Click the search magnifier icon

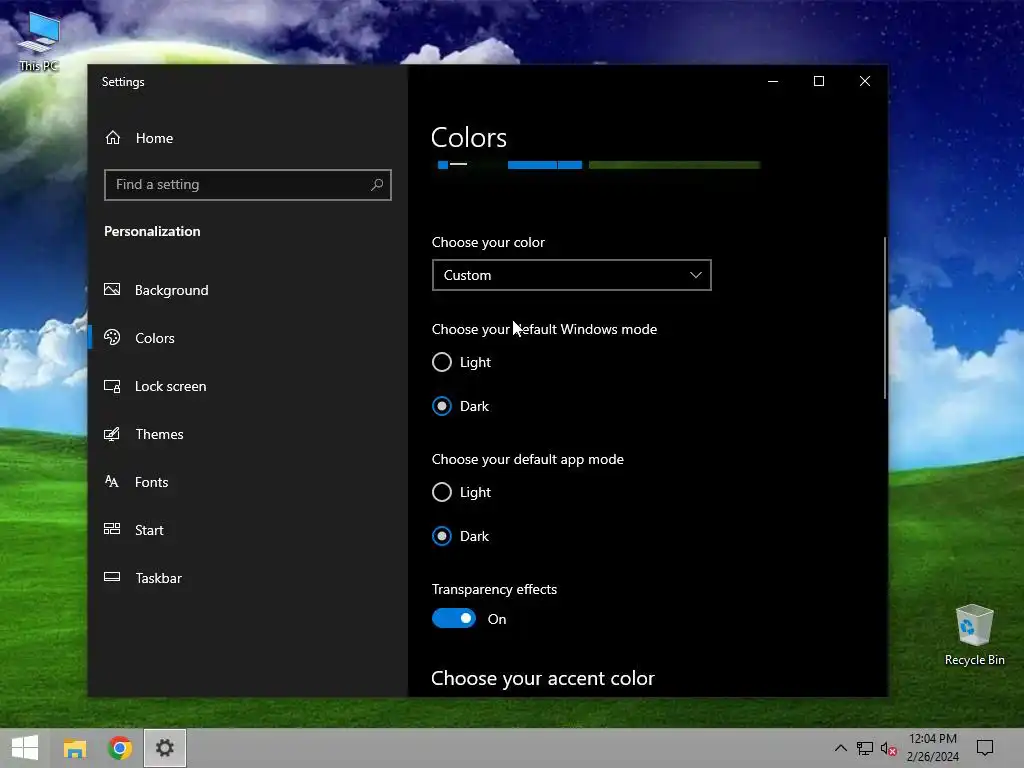377,185
